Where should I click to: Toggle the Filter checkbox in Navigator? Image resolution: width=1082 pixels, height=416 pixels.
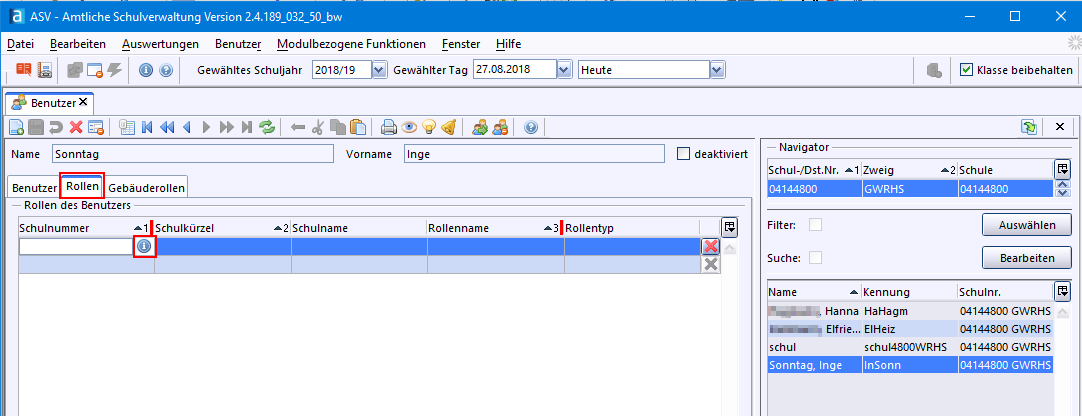tap(815, 225)
